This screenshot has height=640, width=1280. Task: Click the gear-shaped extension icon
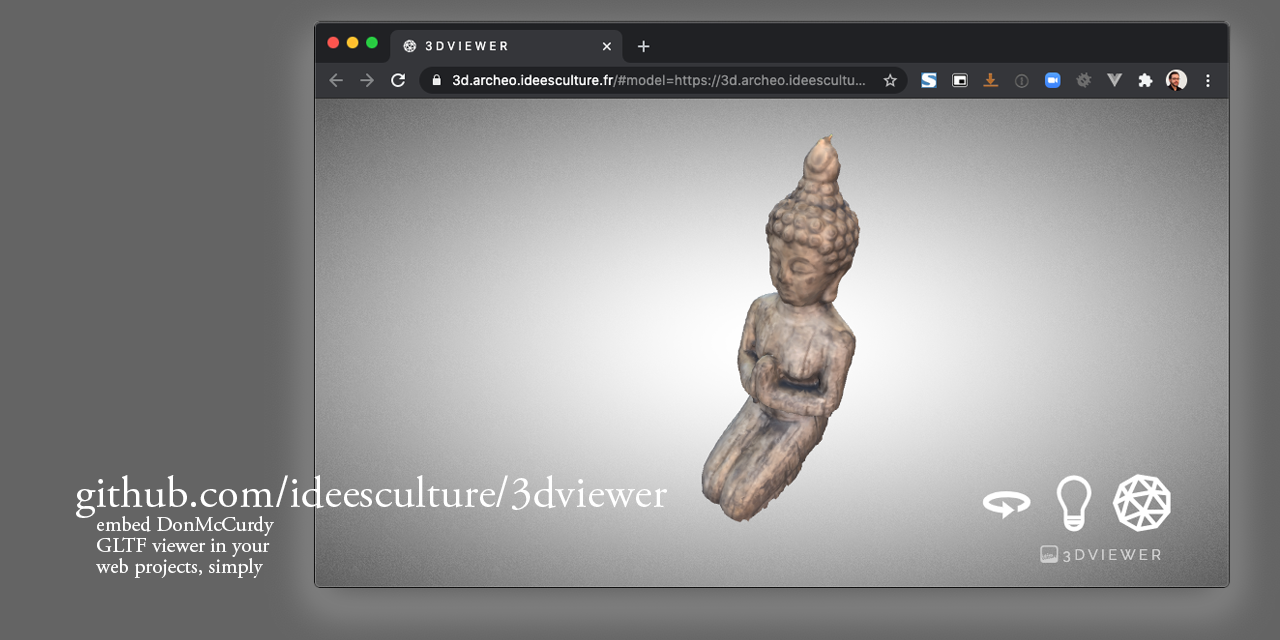point(1083,80)
